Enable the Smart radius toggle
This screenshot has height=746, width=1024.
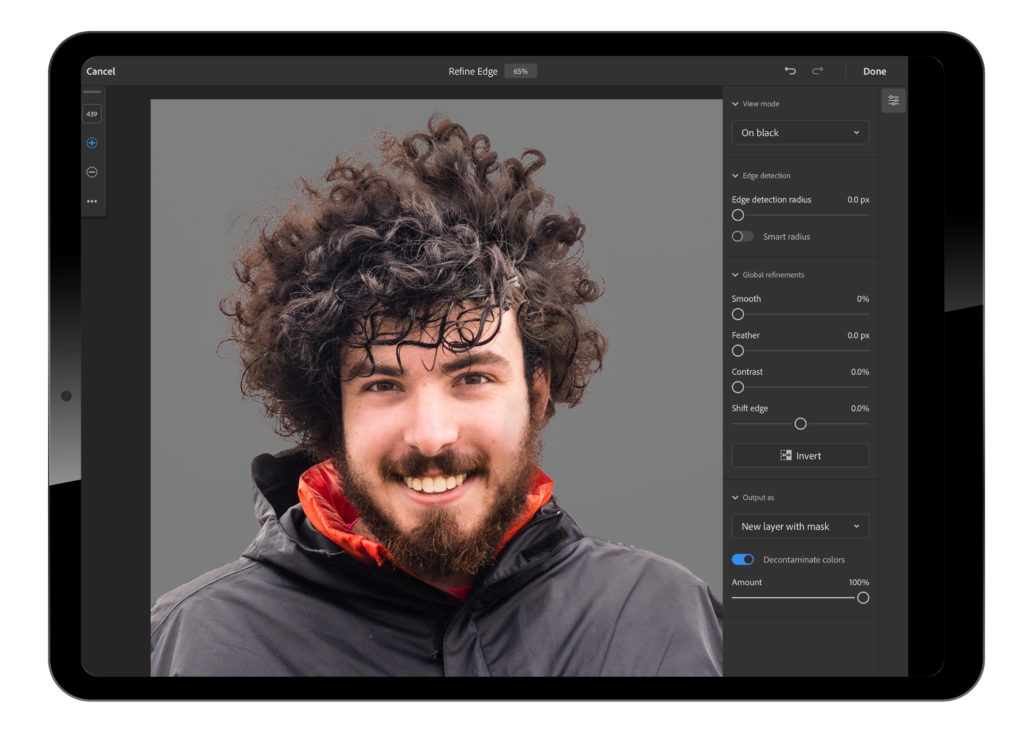[742, 236]
